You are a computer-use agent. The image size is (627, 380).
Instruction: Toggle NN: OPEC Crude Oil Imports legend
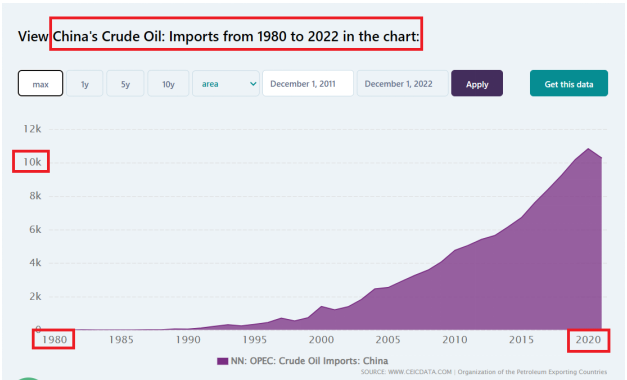tap(309, 361)
